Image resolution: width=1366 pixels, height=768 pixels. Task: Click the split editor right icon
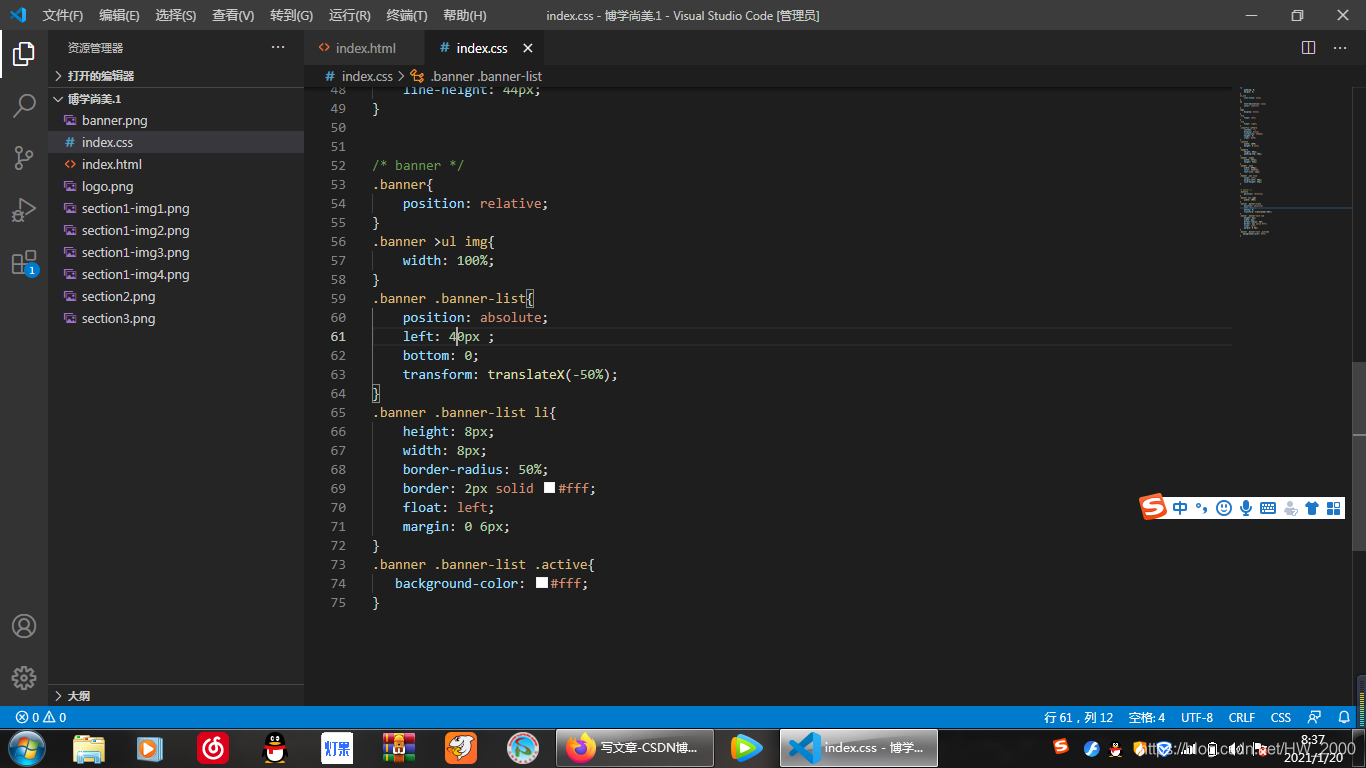pos(1308,48)
